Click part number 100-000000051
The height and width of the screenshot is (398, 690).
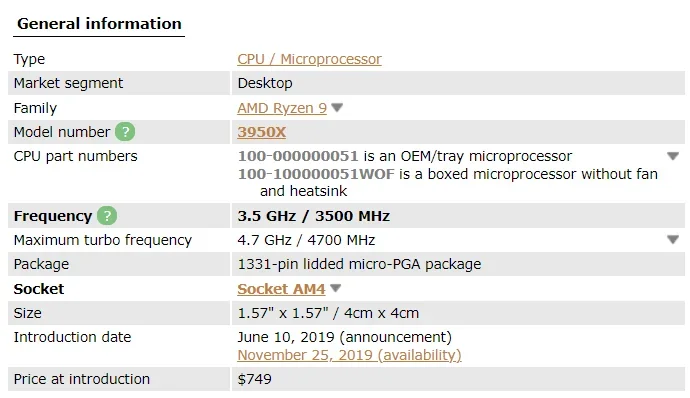point(298,156)
